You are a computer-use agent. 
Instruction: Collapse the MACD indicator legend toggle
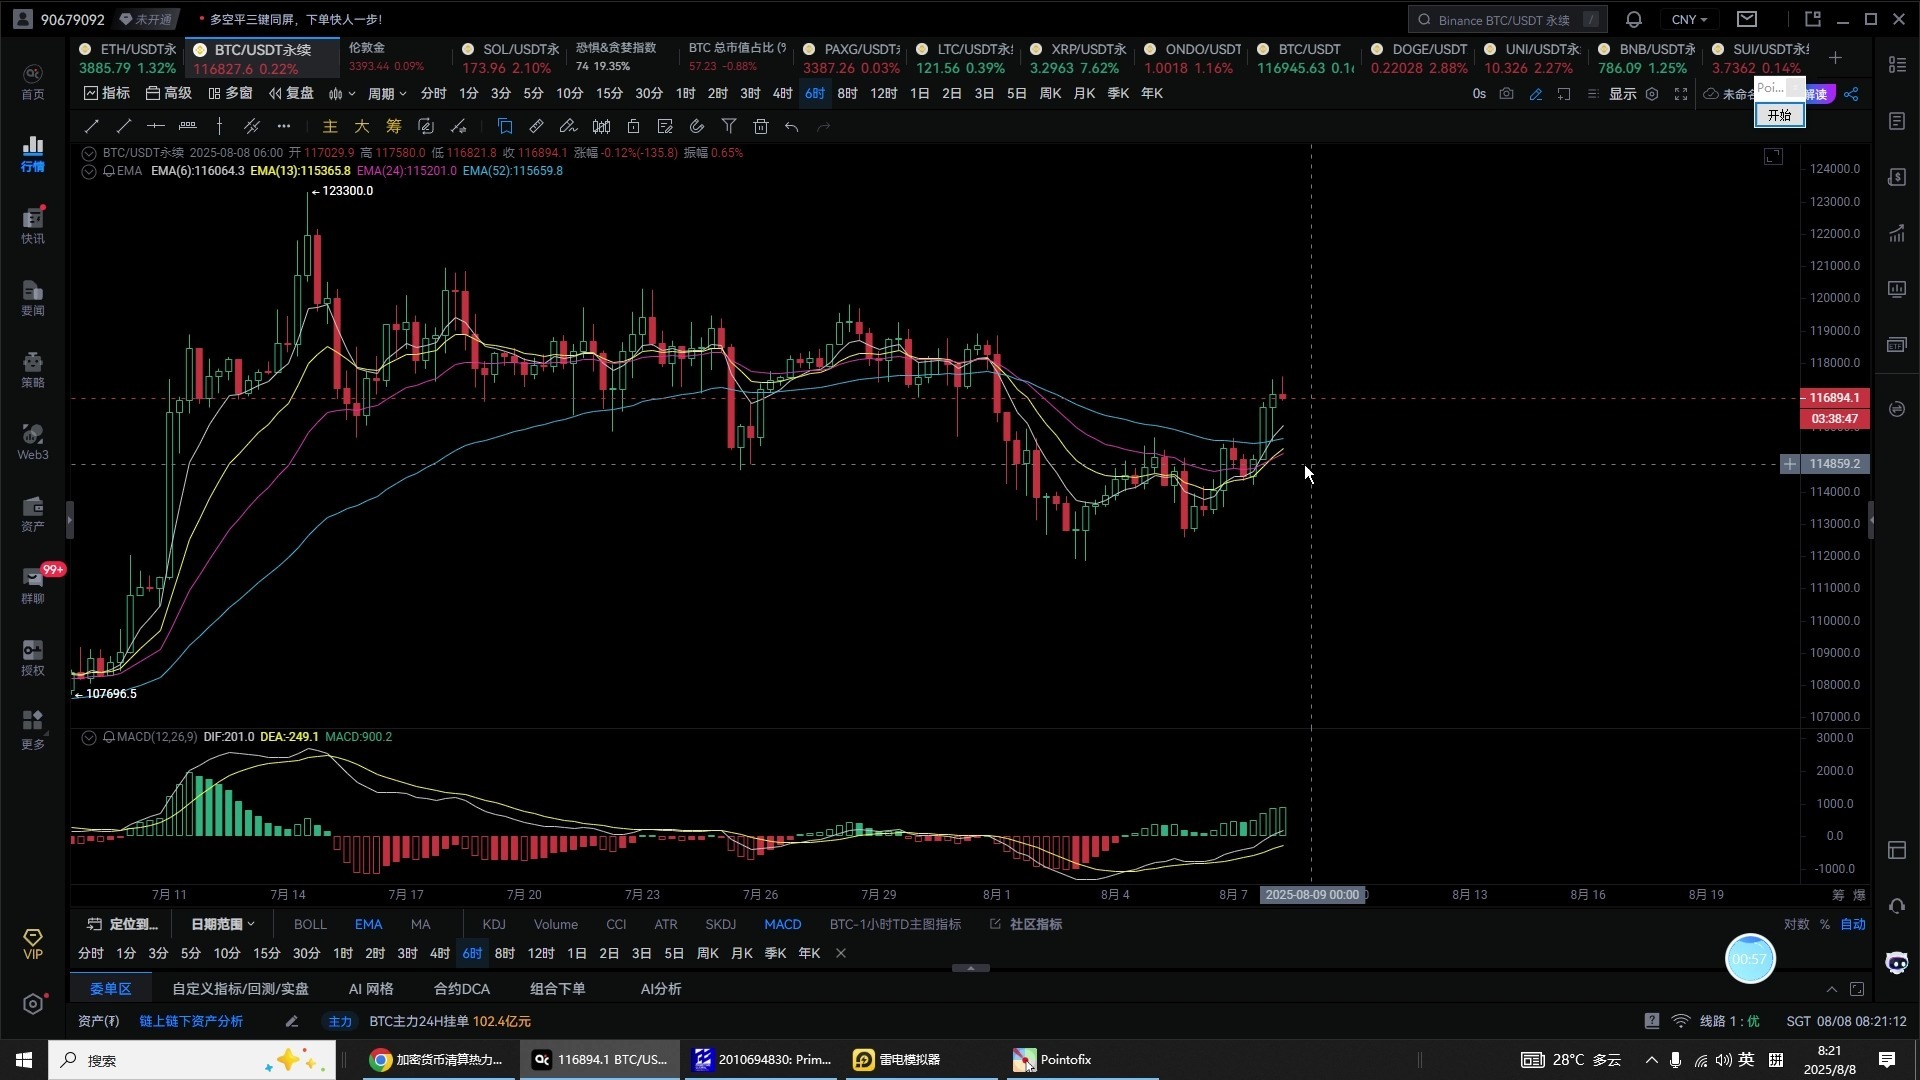point(89,737)
